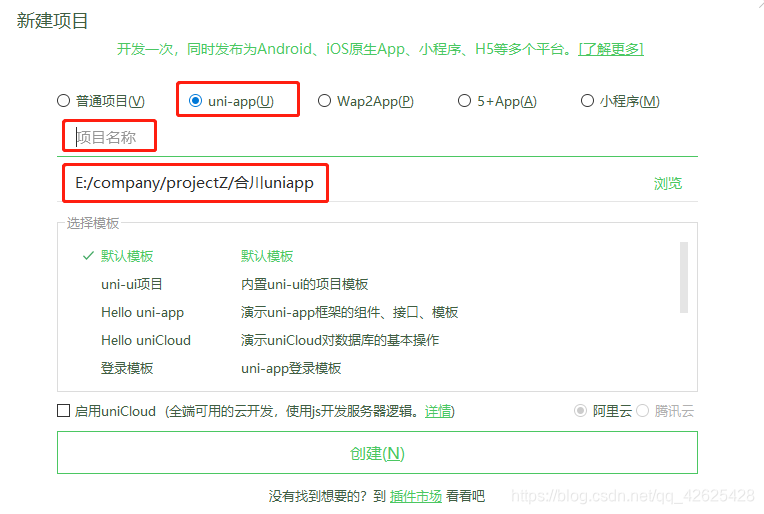Open the 了解更多 link
Screen dimensions: 764x514
[611, 49]
